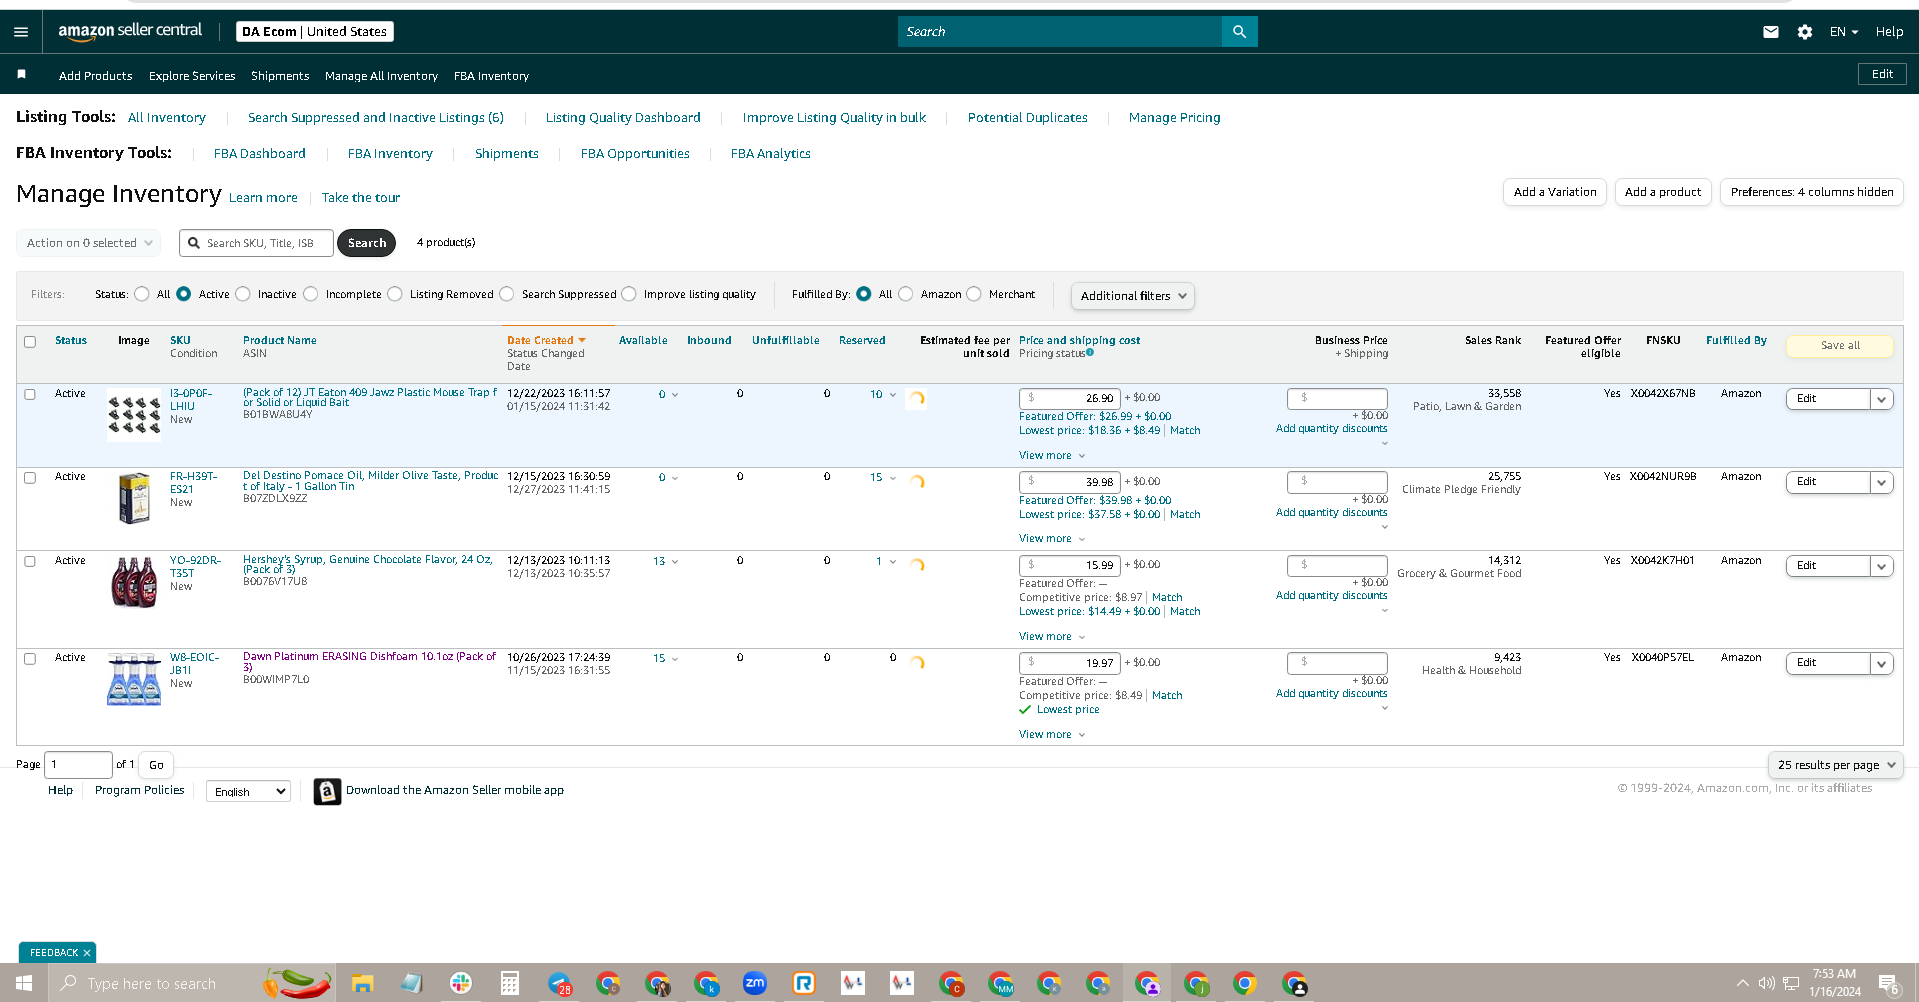1919x1002 pixels.
Task: Select Merchant under Fulfilled By
Action: click(x=974, y=294)
